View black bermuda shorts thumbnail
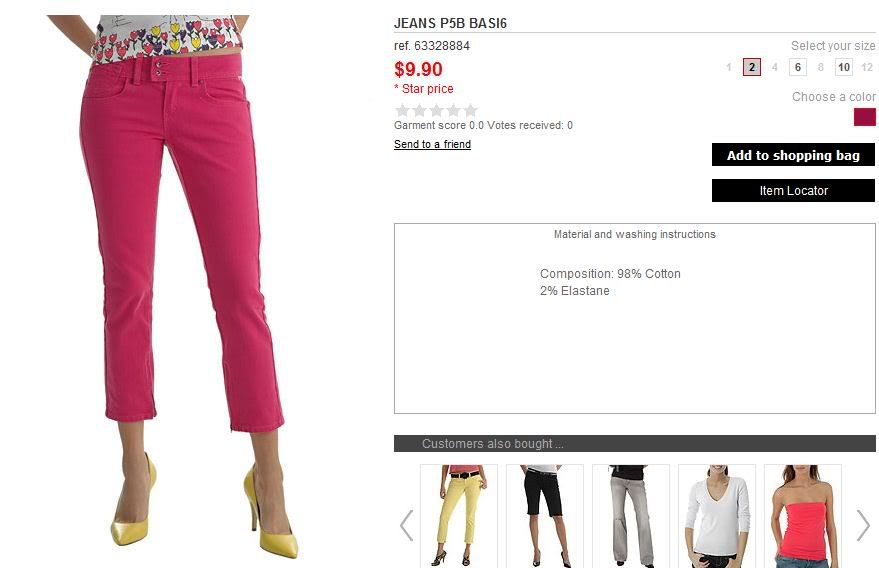 (545, 516)
